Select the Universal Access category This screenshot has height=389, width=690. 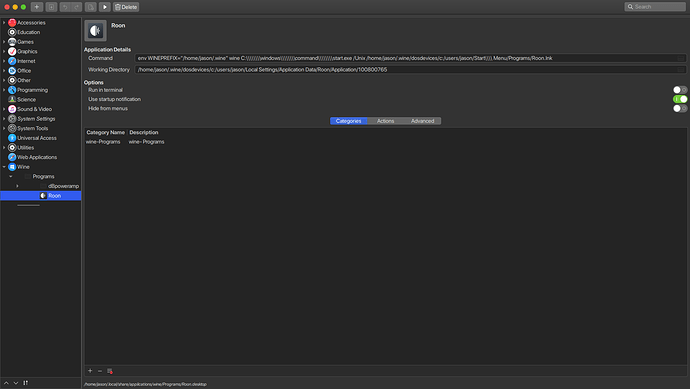(37, 138)
